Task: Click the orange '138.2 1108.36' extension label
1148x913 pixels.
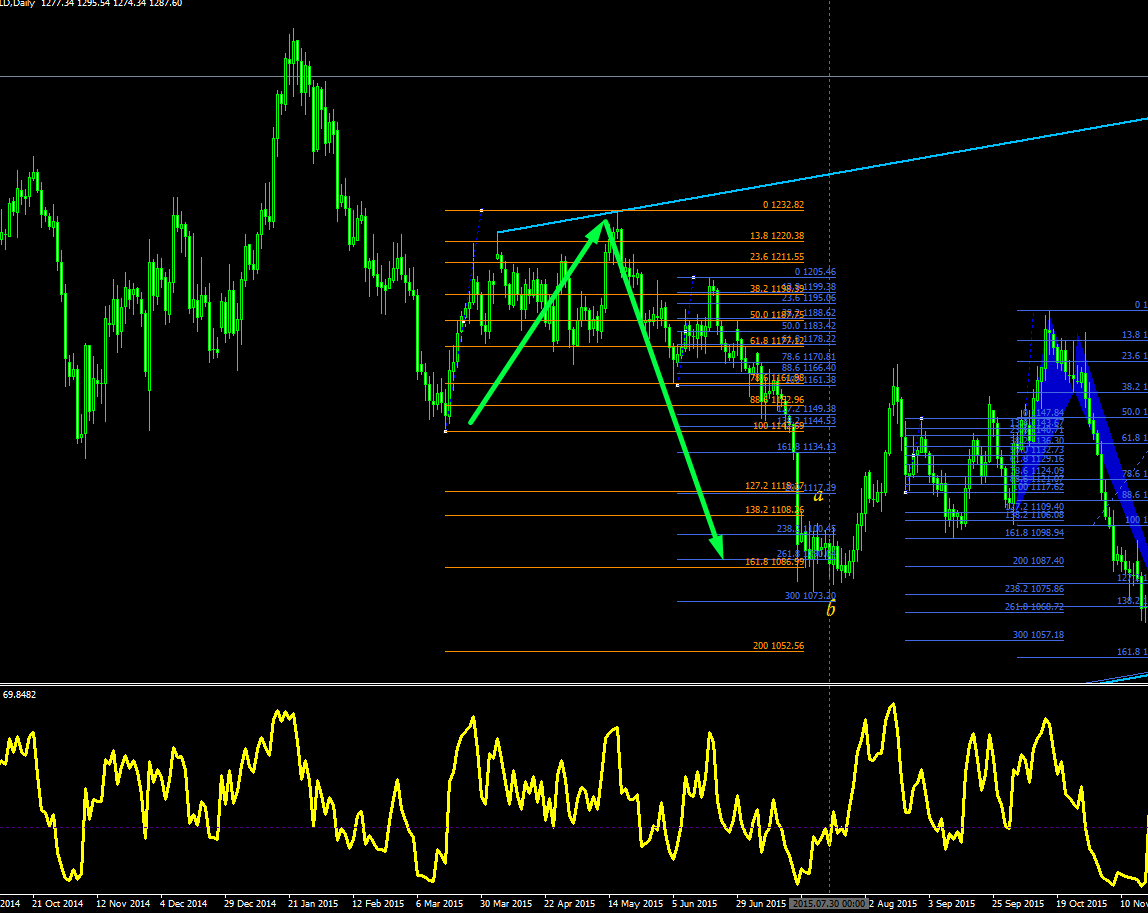Action: click(x=774, y=510)
